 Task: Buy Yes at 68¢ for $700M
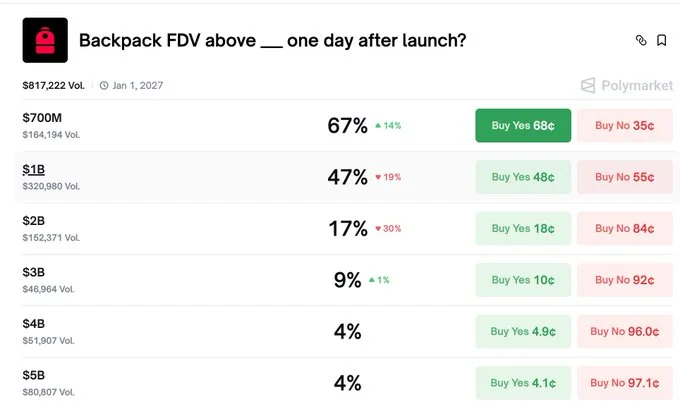tap(523, 125)
